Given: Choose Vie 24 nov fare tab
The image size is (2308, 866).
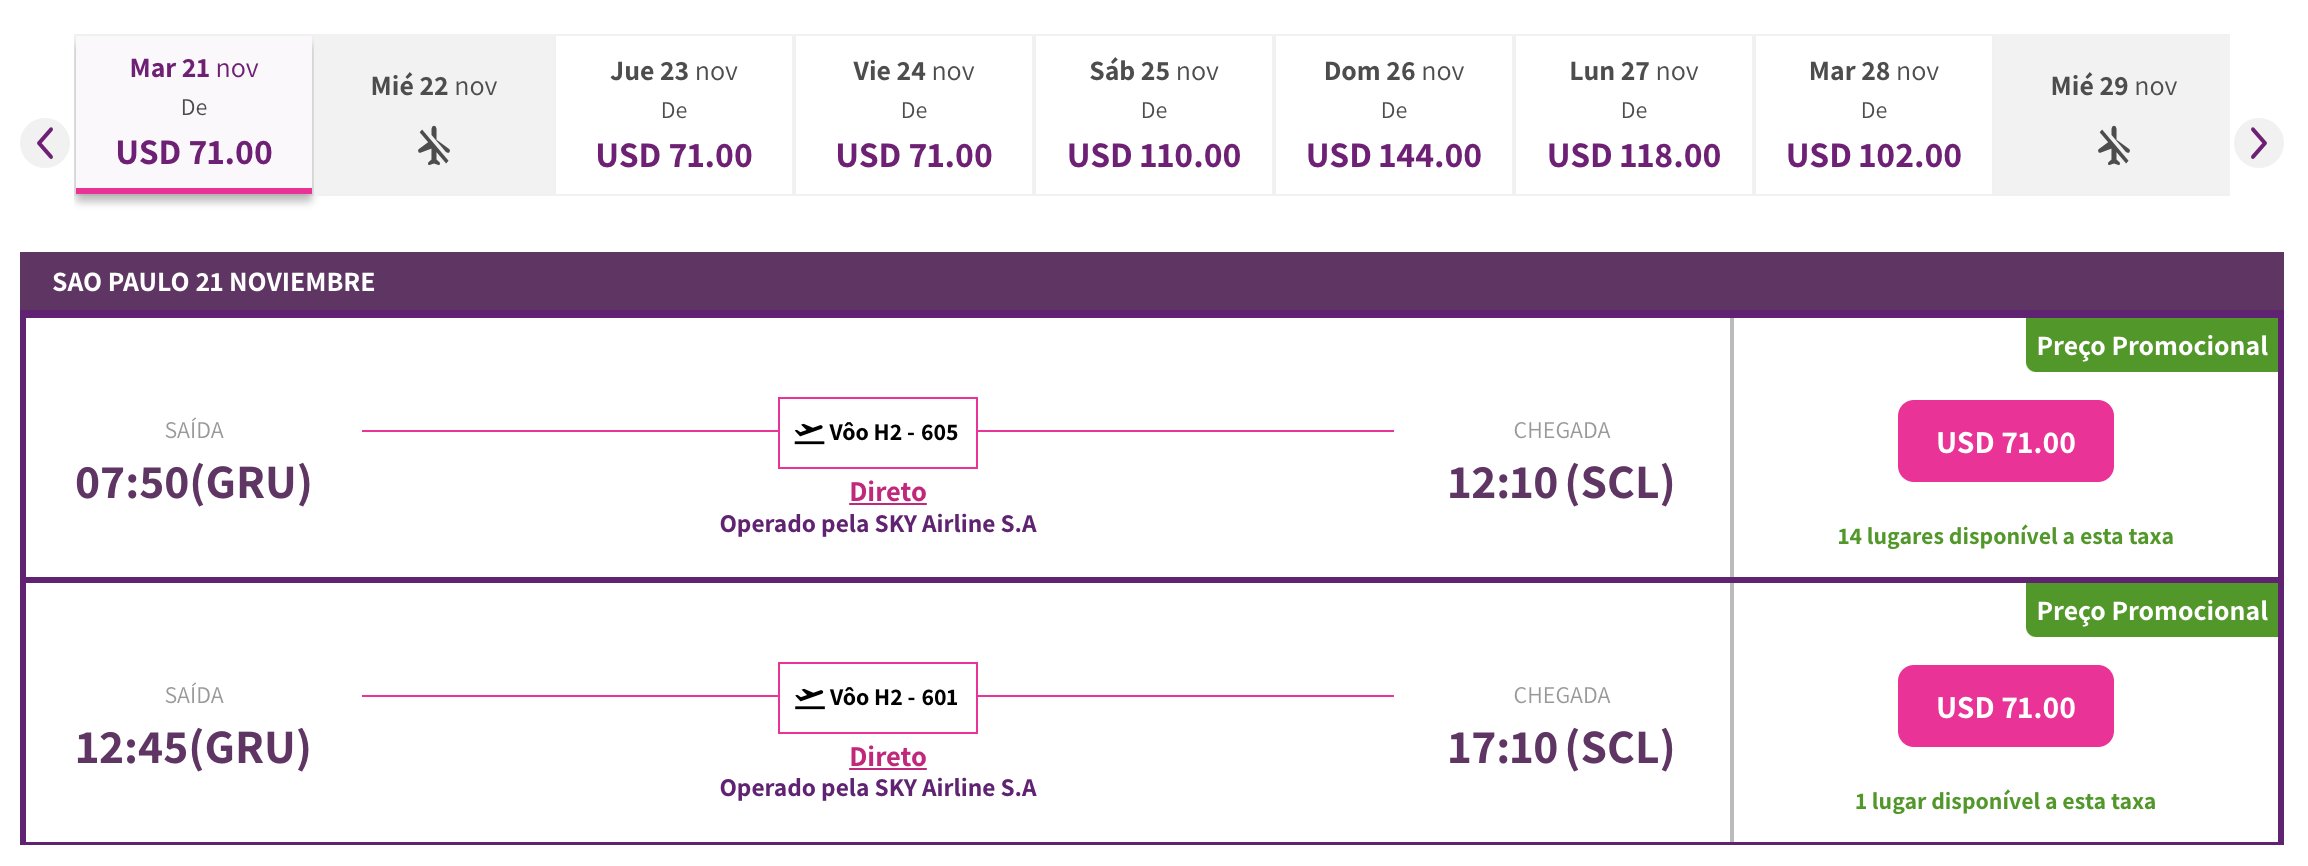Looking at the screenshot, I should pos(914,115).
